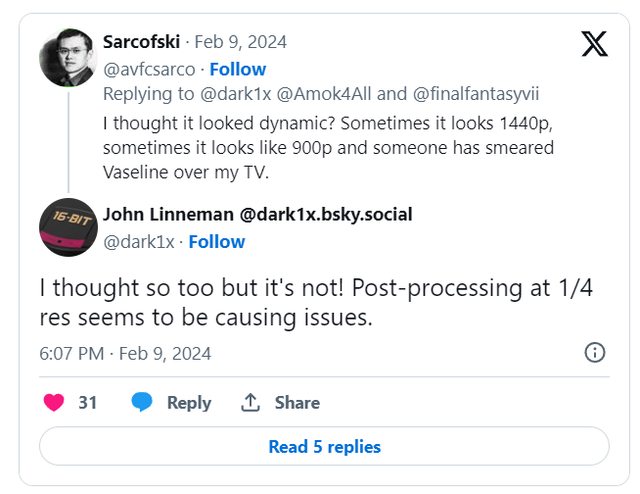Image resolution: width=640 pixels, height=494 pixels.
Task: Open Sarcofski's profile avatar
Action: [68, 57]
